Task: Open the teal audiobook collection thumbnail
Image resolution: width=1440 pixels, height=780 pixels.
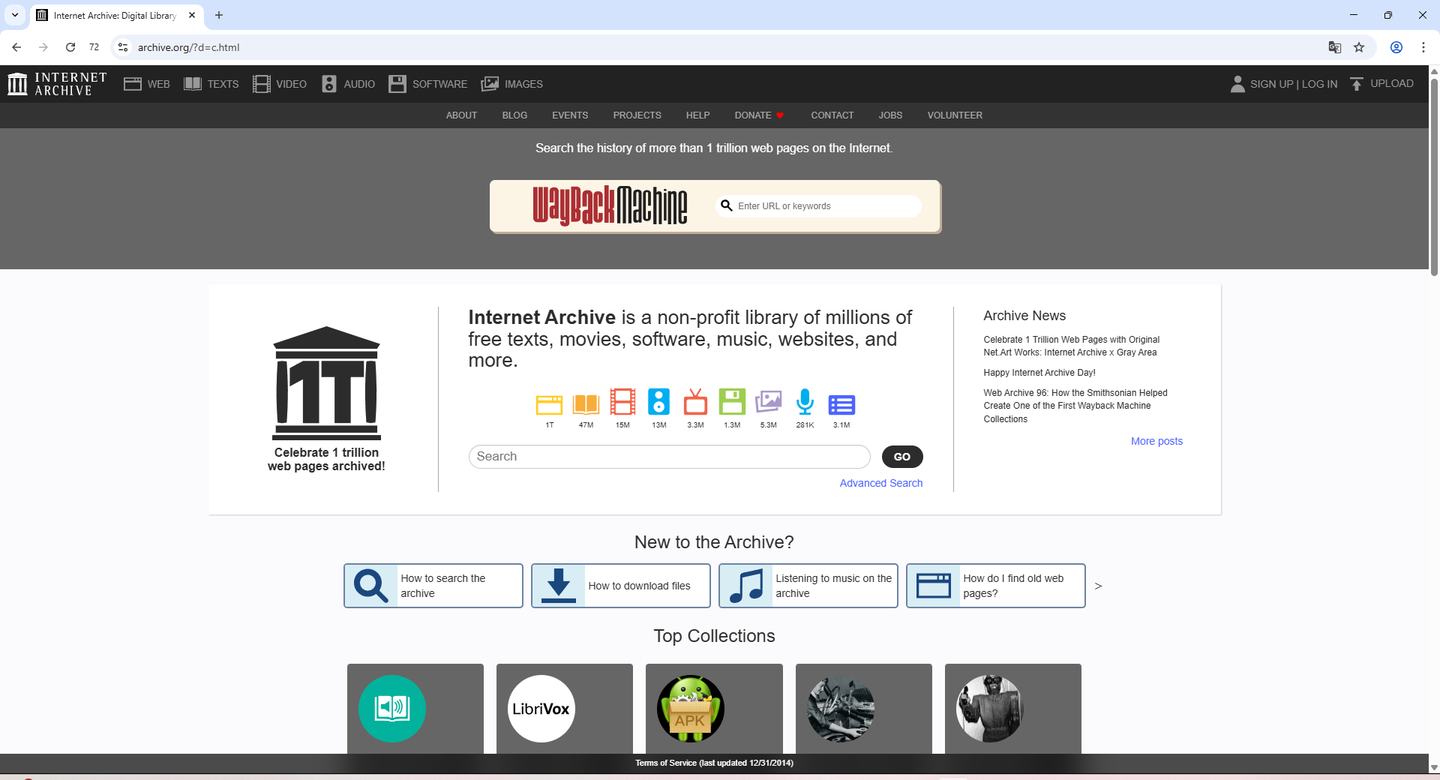Action: point(392,709)
